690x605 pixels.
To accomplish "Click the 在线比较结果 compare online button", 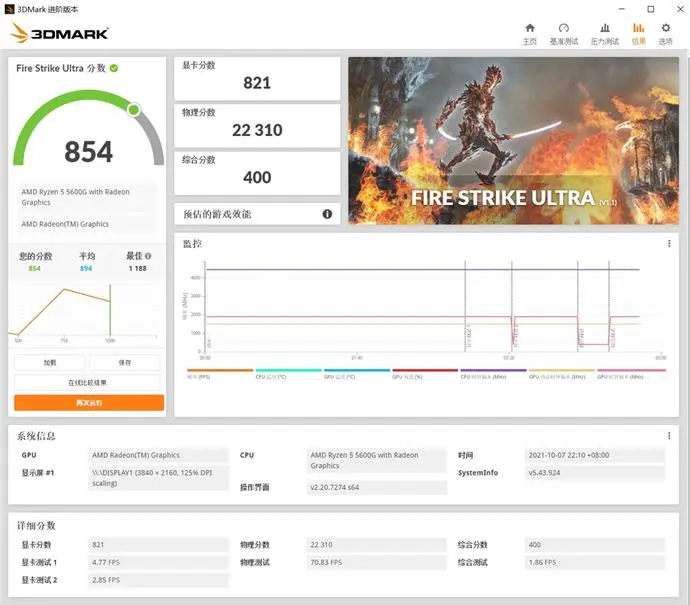I will coord(87,383).
